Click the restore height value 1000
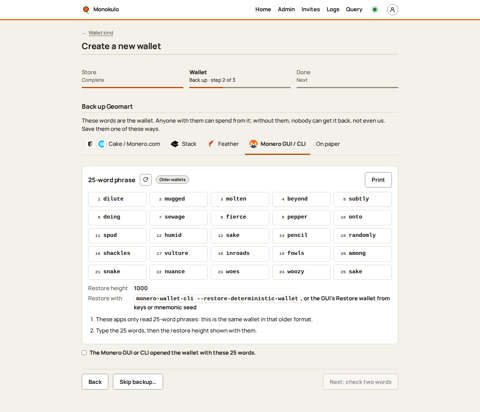The width and height of the screenshot is (480, 412). tap(141, 288)
